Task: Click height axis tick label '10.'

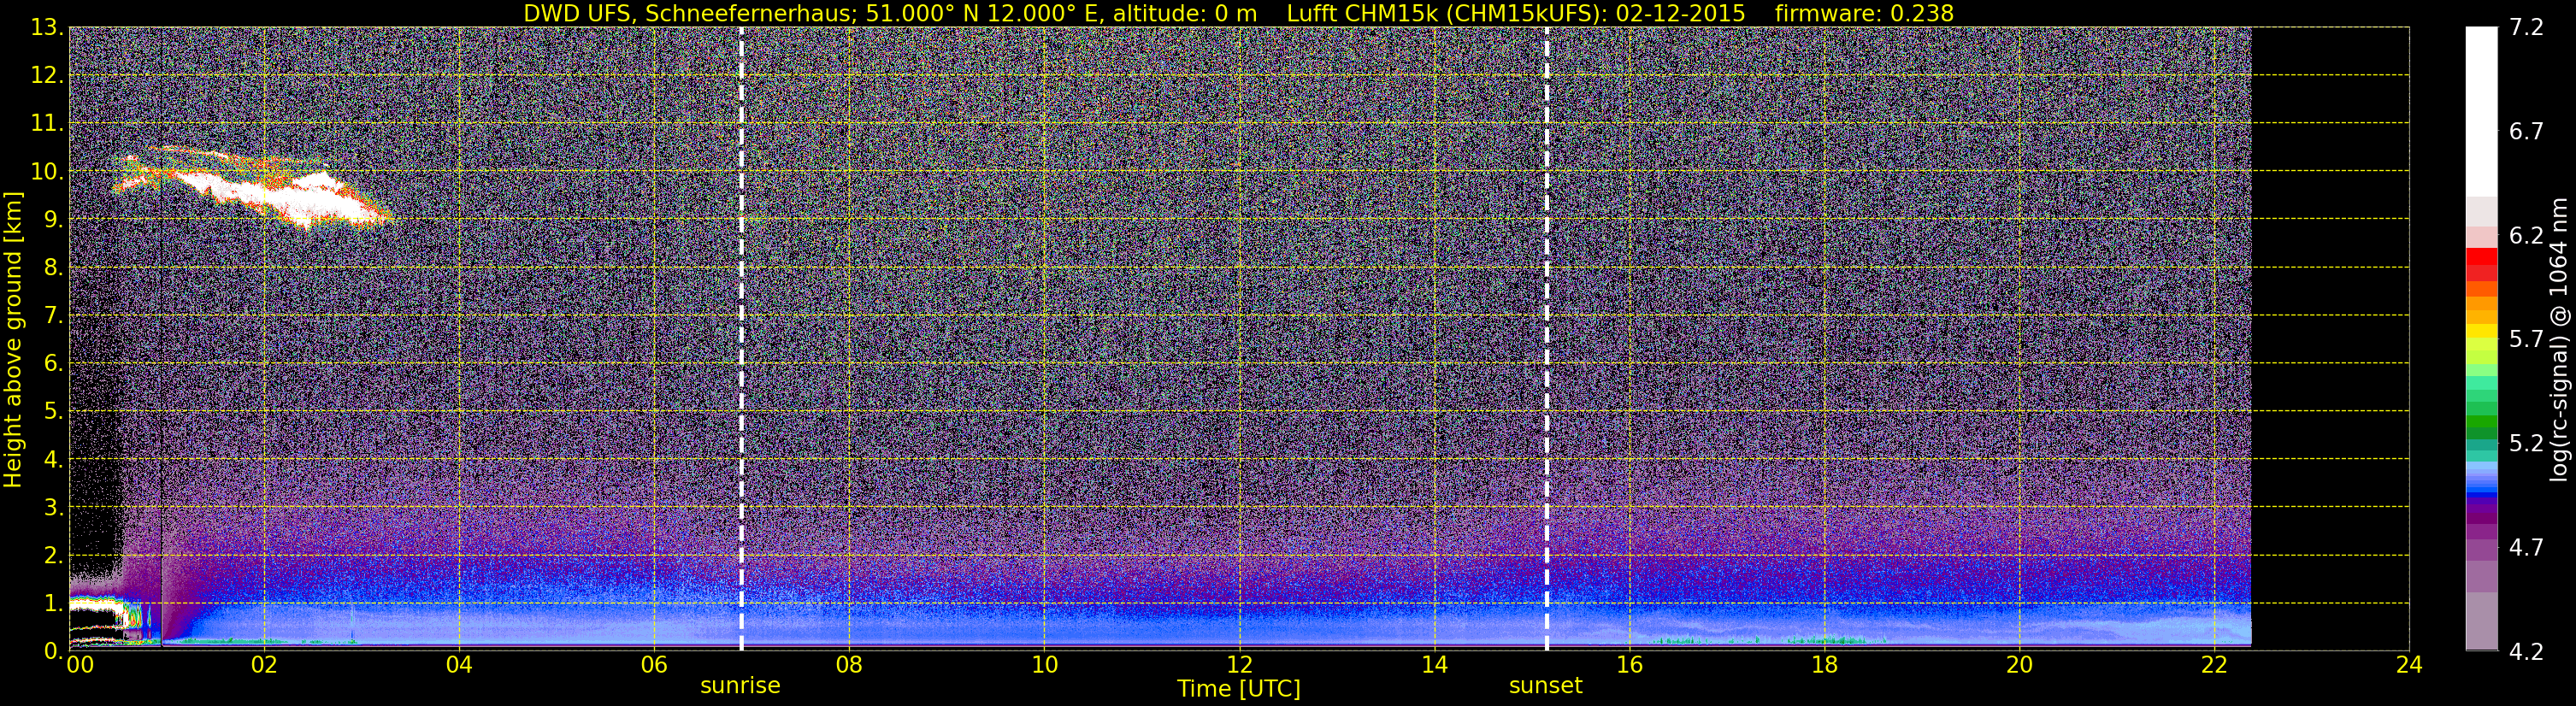Action: click(x=46, y=171)
